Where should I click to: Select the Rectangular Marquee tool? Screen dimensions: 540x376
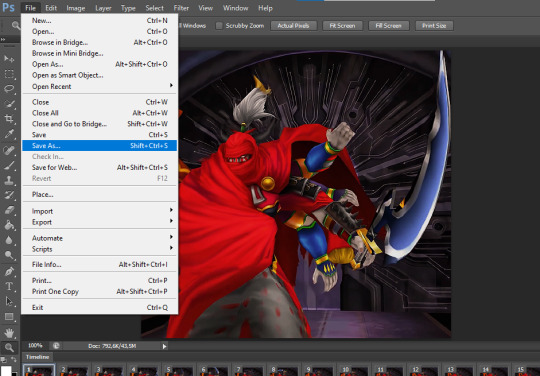point(9,74)
